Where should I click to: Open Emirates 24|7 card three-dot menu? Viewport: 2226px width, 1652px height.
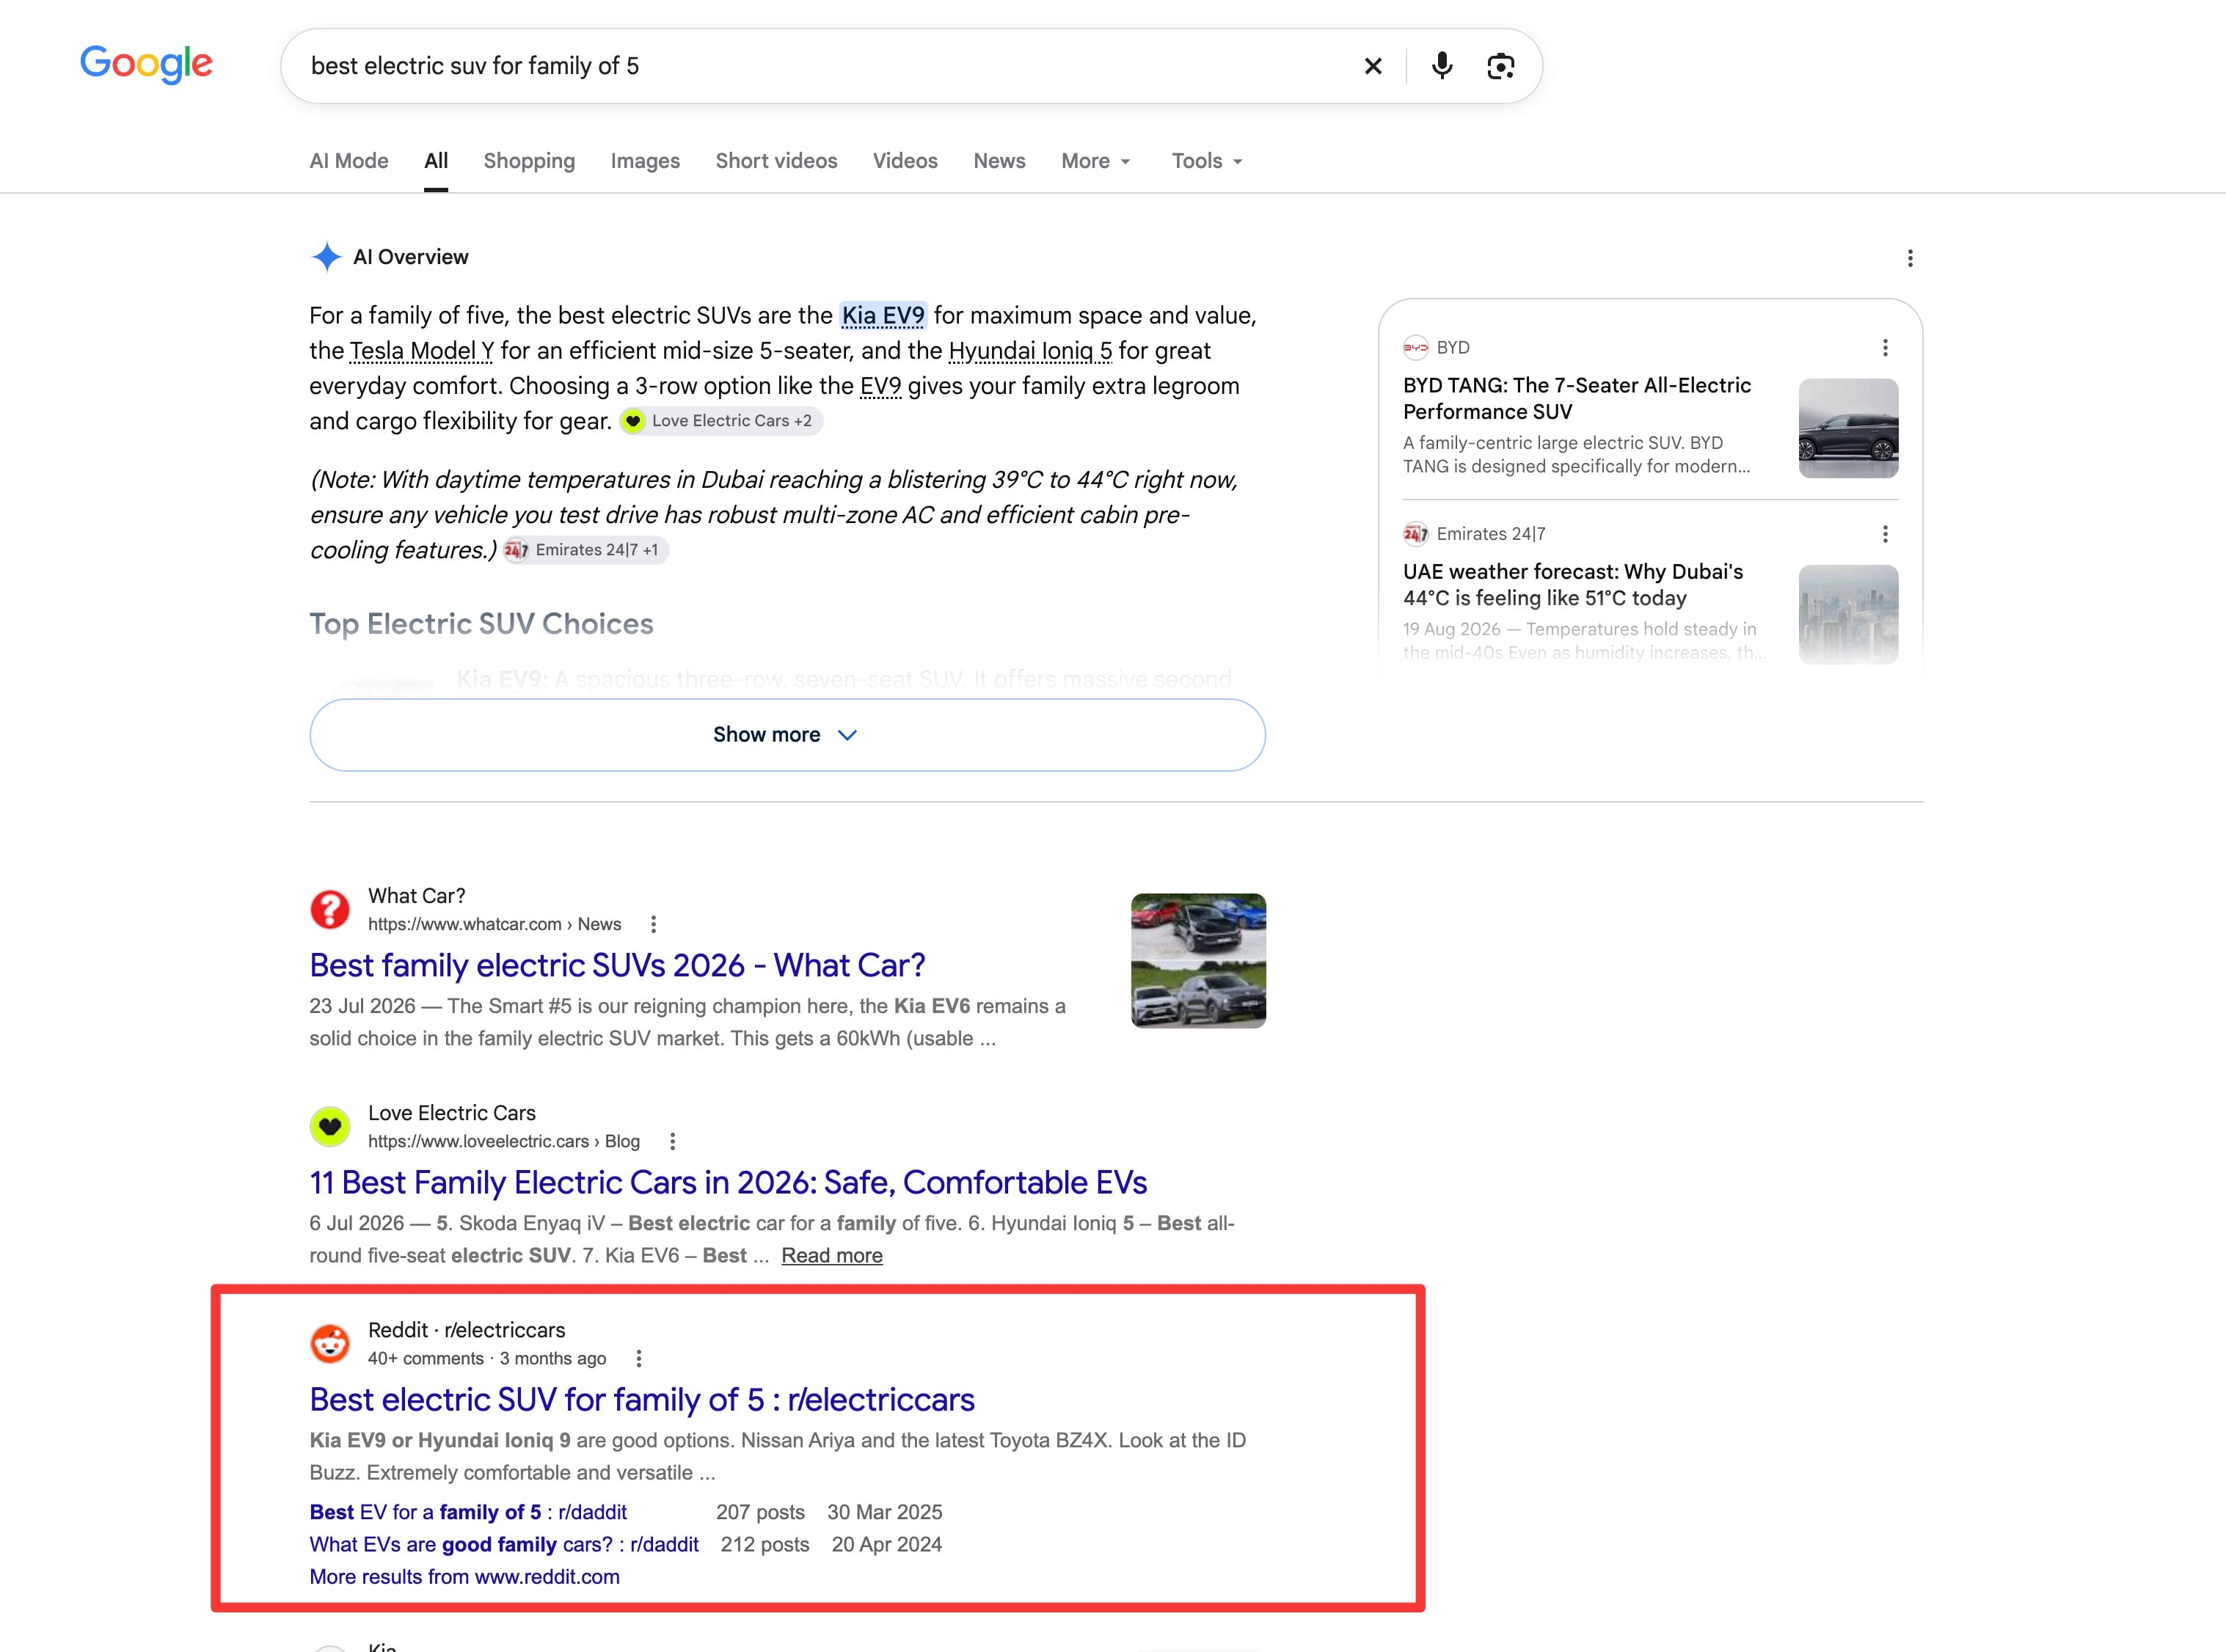click(x=1885, y=534)
